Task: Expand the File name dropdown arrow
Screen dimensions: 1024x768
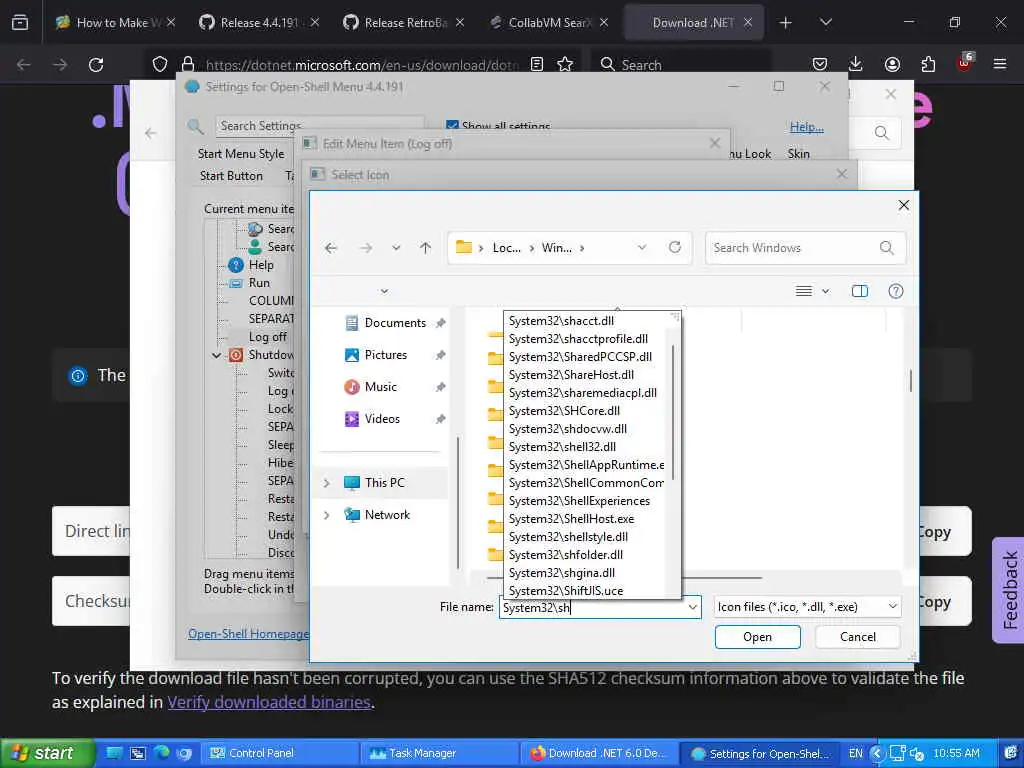Action: point(693,607)
